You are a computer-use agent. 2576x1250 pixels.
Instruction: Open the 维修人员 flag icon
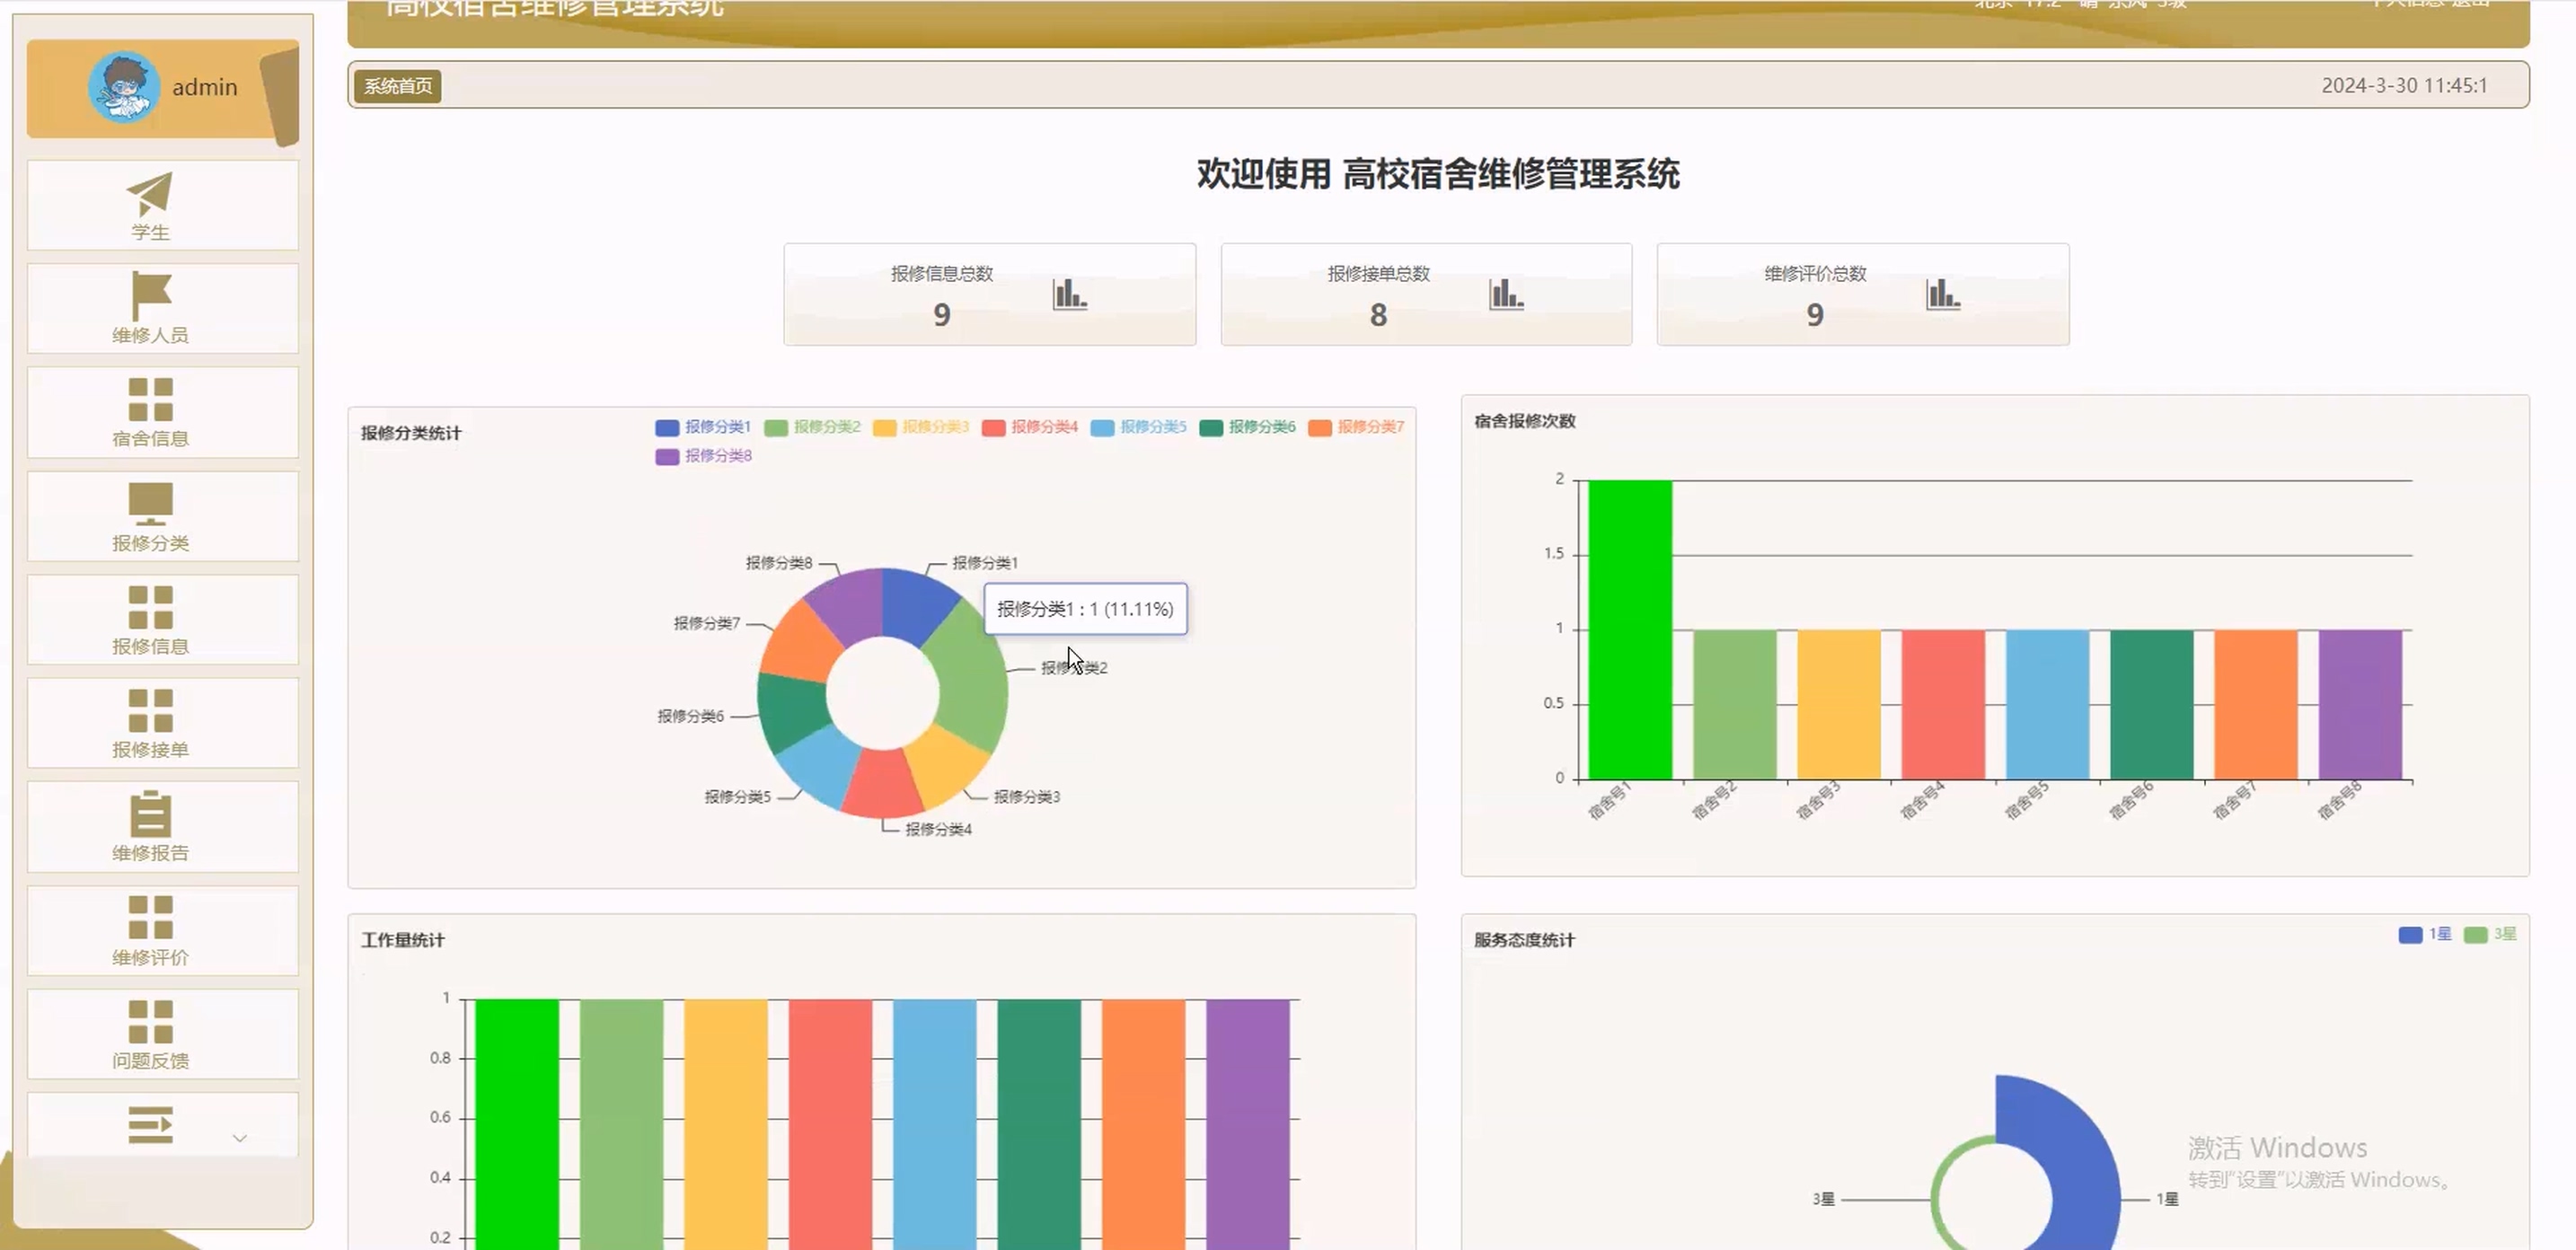pyautogui.click(x=151, y=297)
